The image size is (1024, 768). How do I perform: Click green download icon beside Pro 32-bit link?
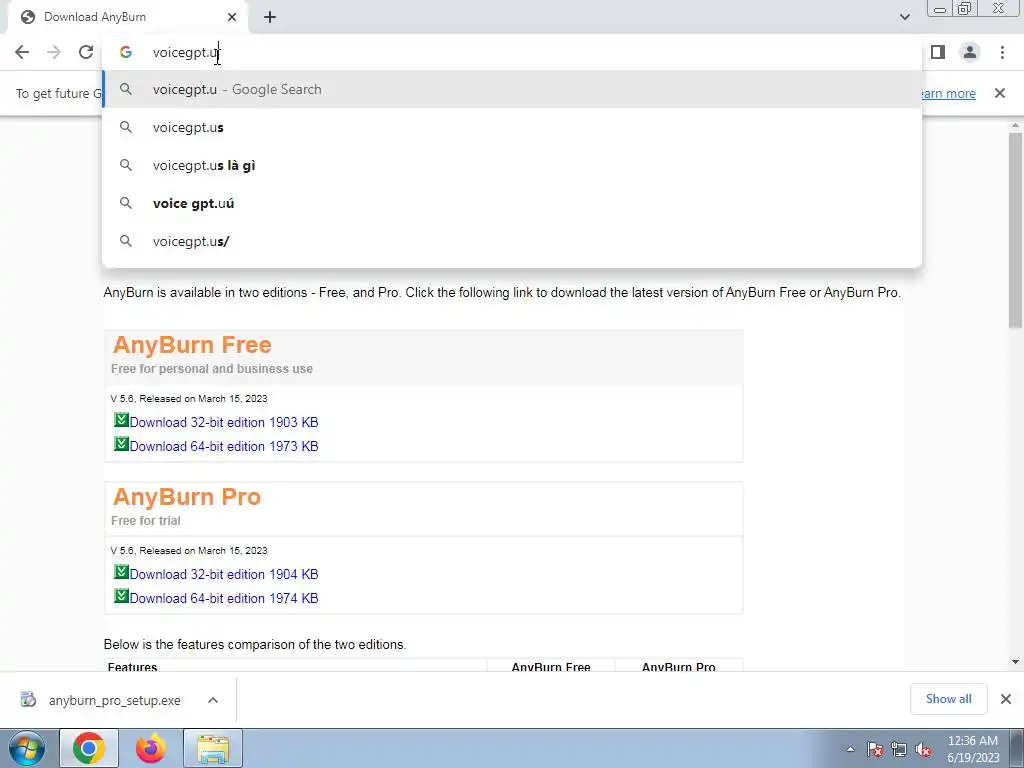tap(121, 572)
